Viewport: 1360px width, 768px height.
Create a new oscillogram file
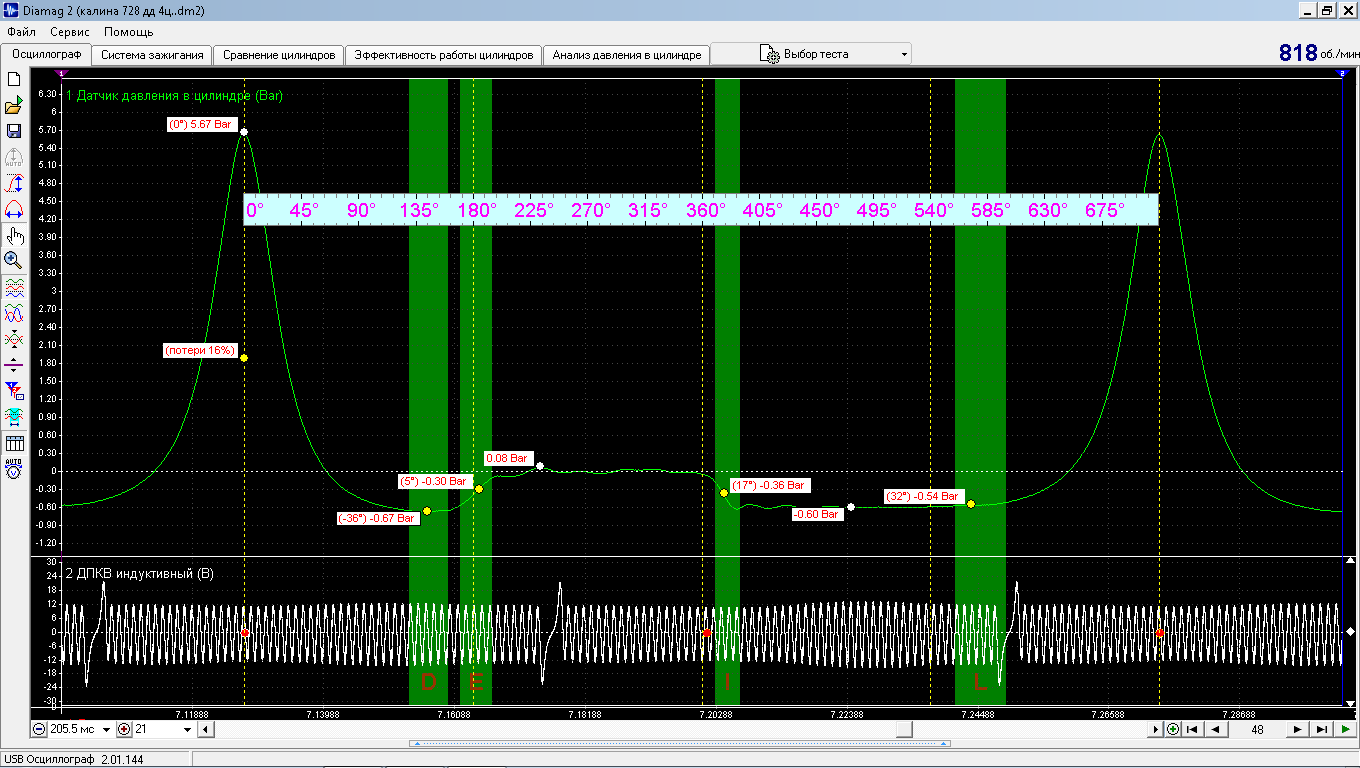(14, 79)
